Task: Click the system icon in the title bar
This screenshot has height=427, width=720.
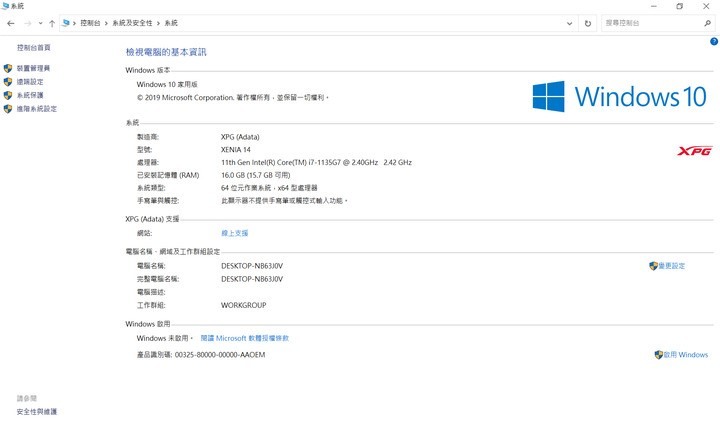Action: 6,6
